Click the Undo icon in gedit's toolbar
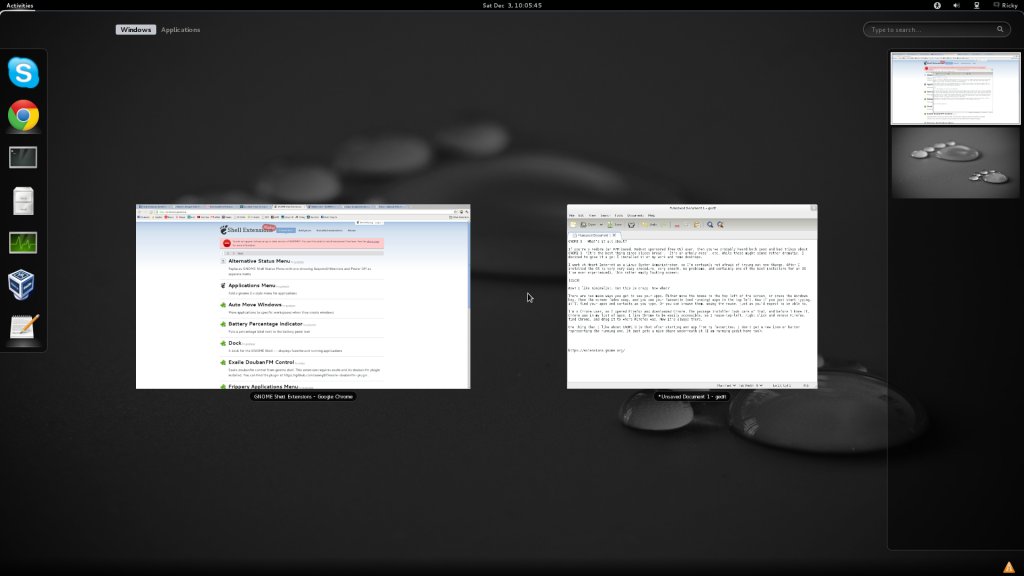Screen dimensions: 1024x576 tap(646, 224)
